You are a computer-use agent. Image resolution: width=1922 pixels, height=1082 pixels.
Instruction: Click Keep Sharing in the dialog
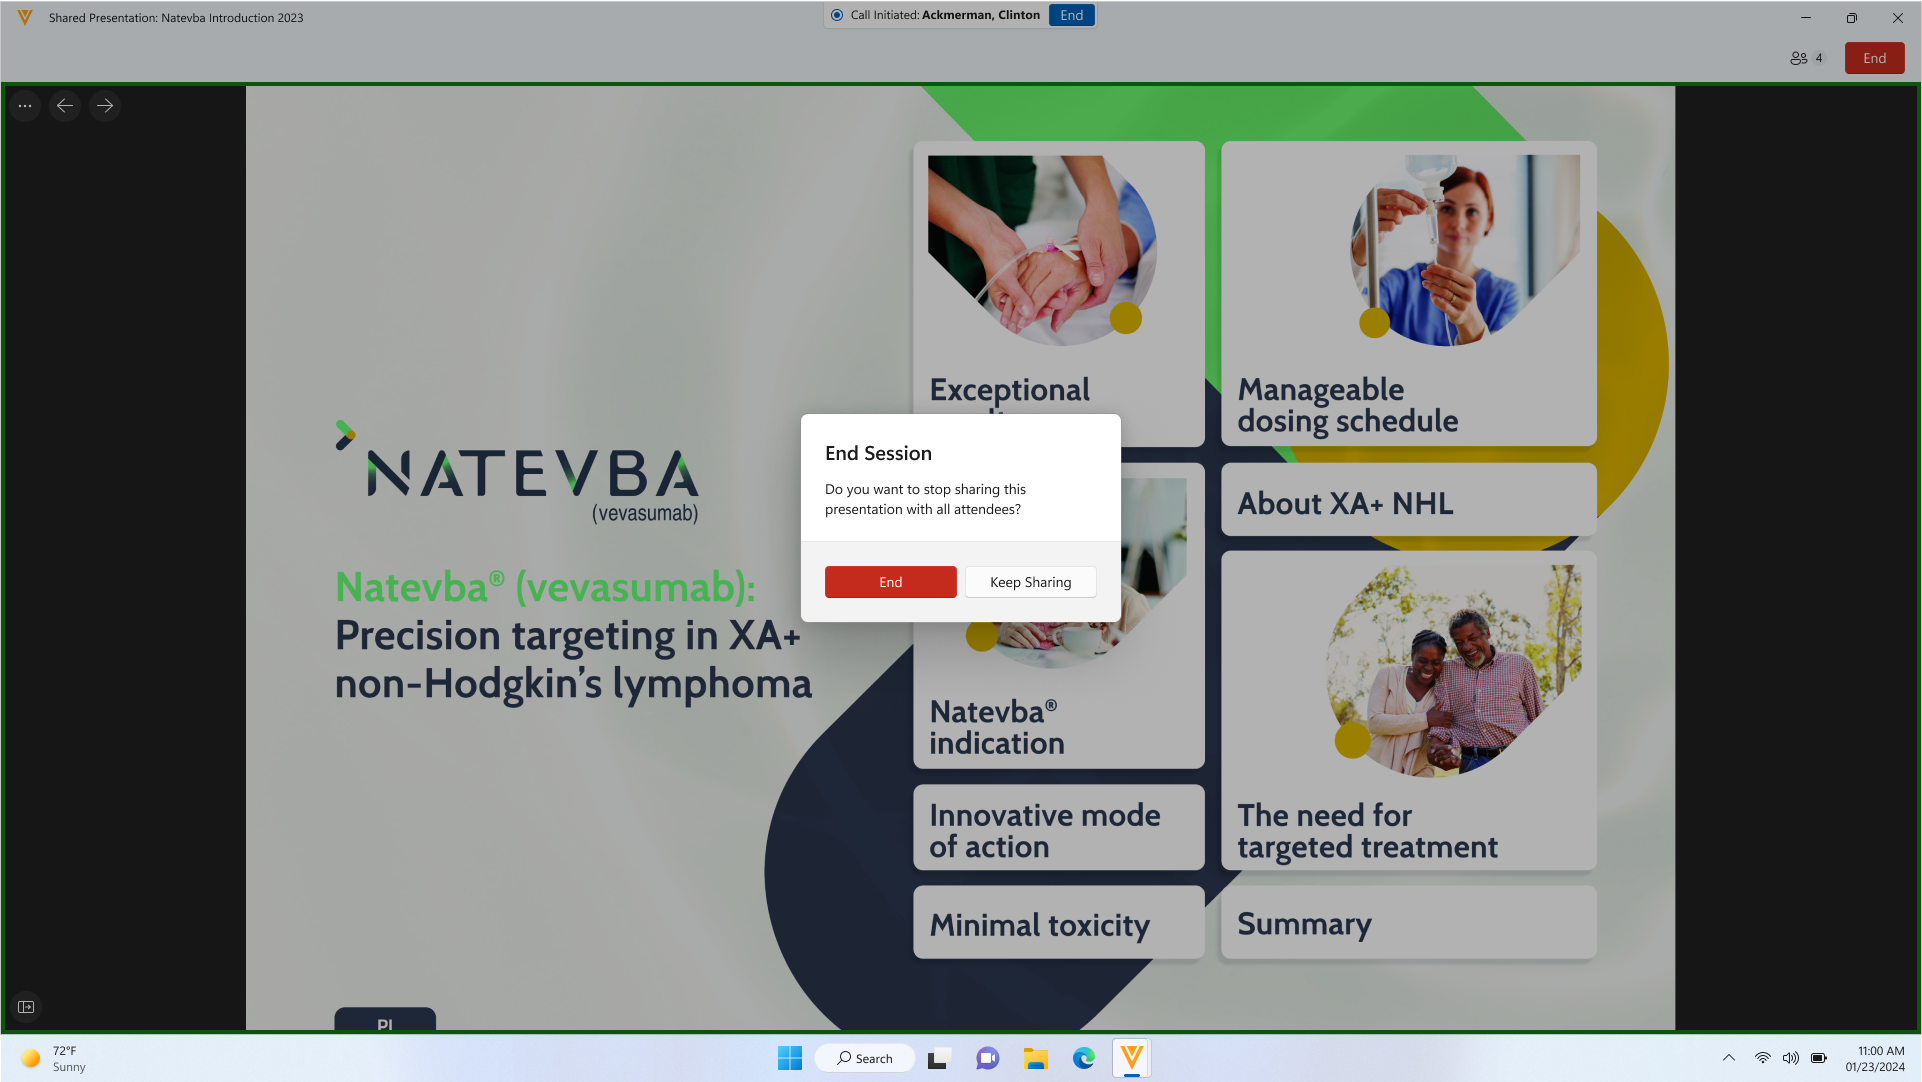(1030, 582)
